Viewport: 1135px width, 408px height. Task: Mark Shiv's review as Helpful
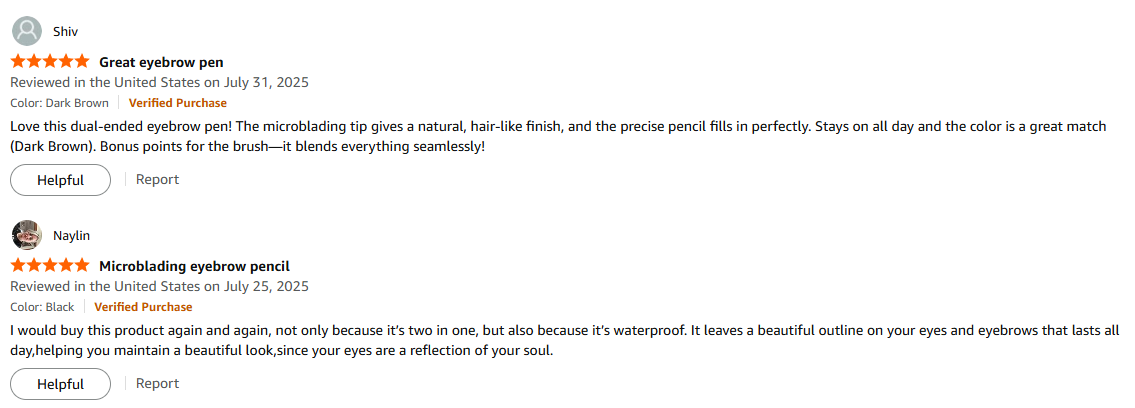tap(60, 180)
